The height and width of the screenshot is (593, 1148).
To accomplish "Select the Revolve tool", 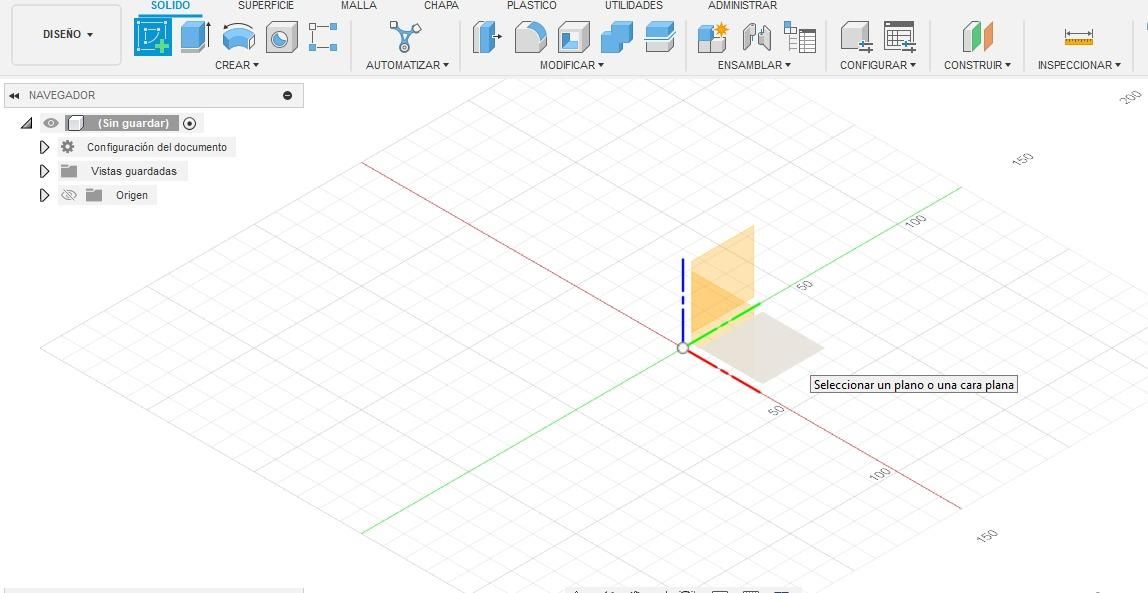I will pos(239,37).
